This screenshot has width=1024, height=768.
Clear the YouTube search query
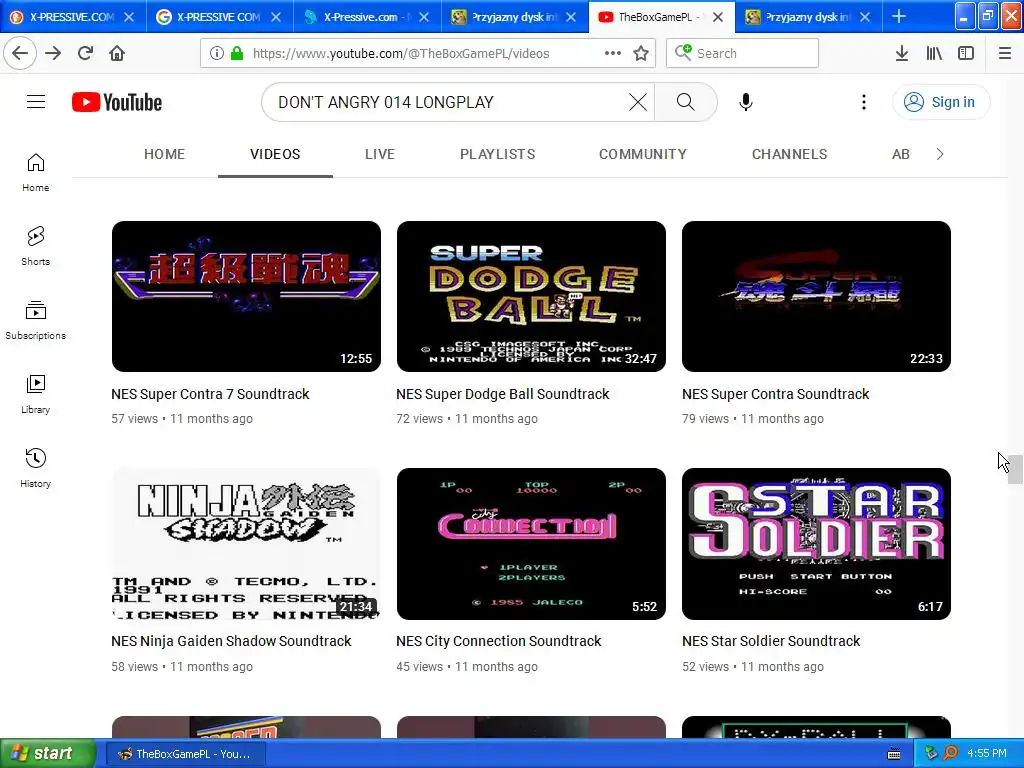pos(638,102)
